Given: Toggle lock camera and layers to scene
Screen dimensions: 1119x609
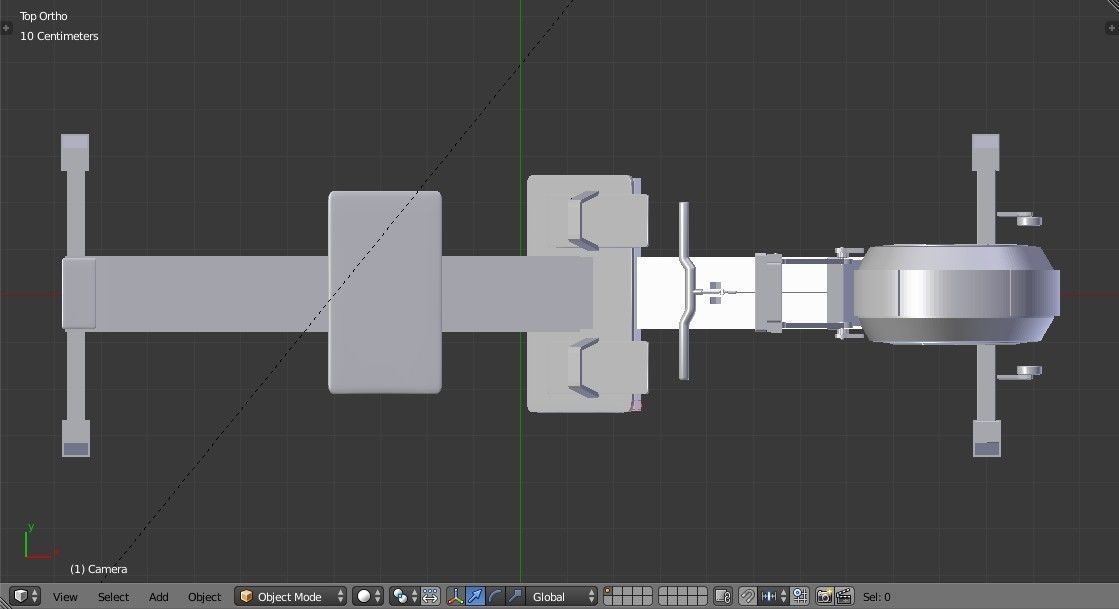Looking at the screenshot, I should tap(723, 596).
